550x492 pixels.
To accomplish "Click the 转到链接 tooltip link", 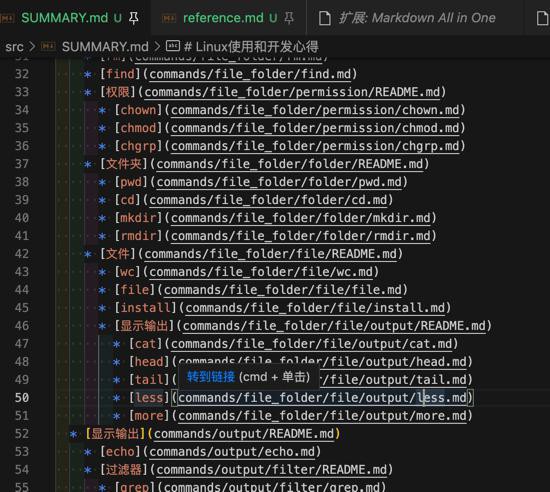I will (210, 377).
